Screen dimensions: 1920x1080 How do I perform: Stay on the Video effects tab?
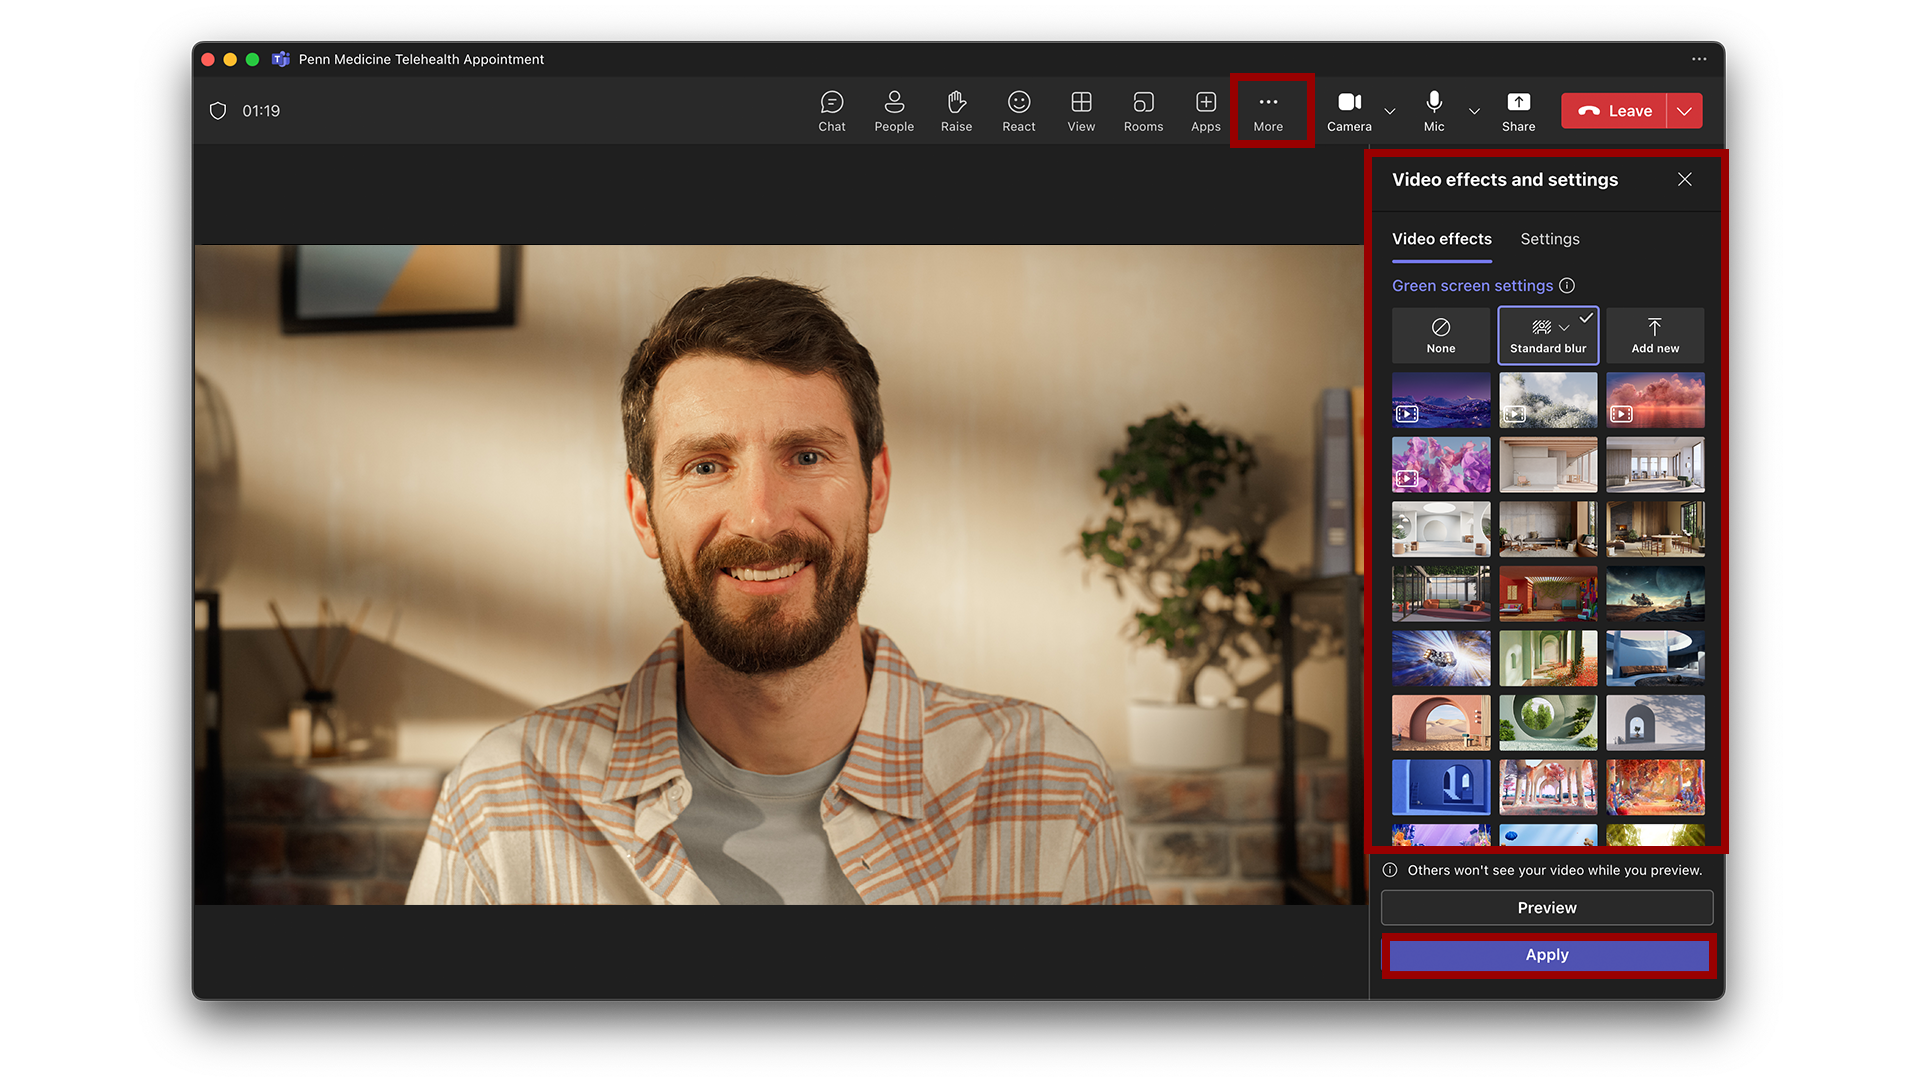(1441, 239)
